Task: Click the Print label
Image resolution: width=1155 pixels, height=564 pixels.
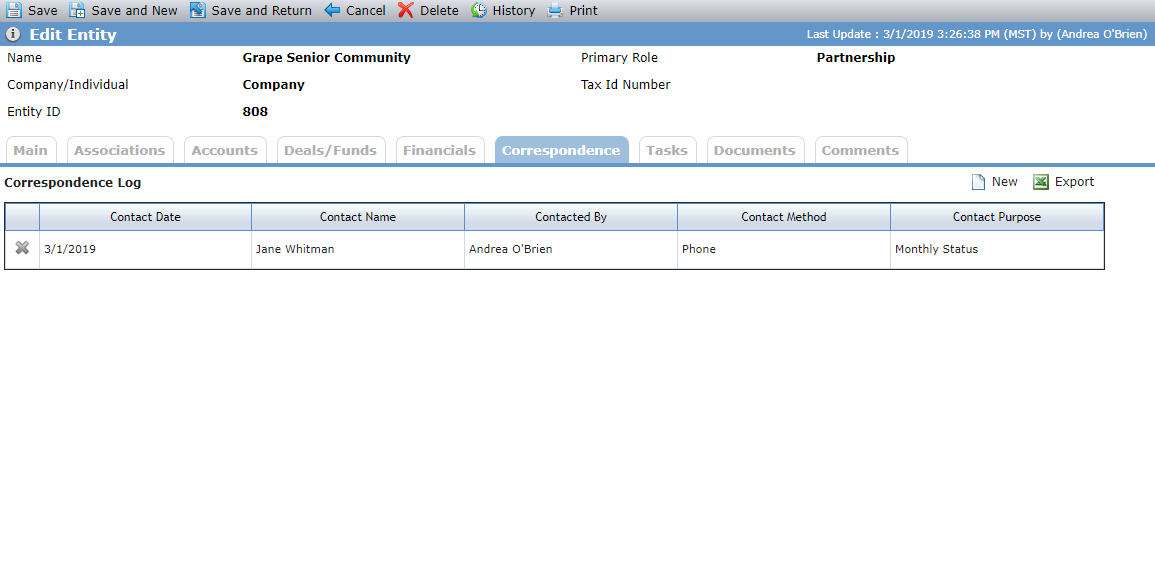Action: pos(584,11)
